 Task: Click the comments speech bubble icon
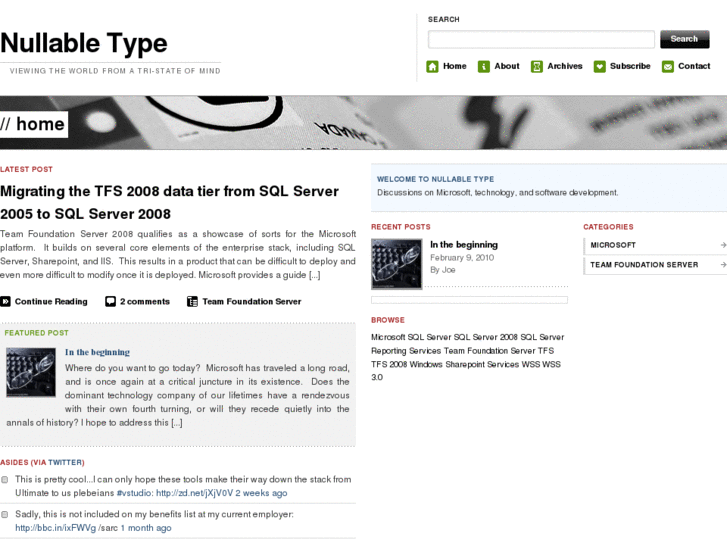(111, 301)
